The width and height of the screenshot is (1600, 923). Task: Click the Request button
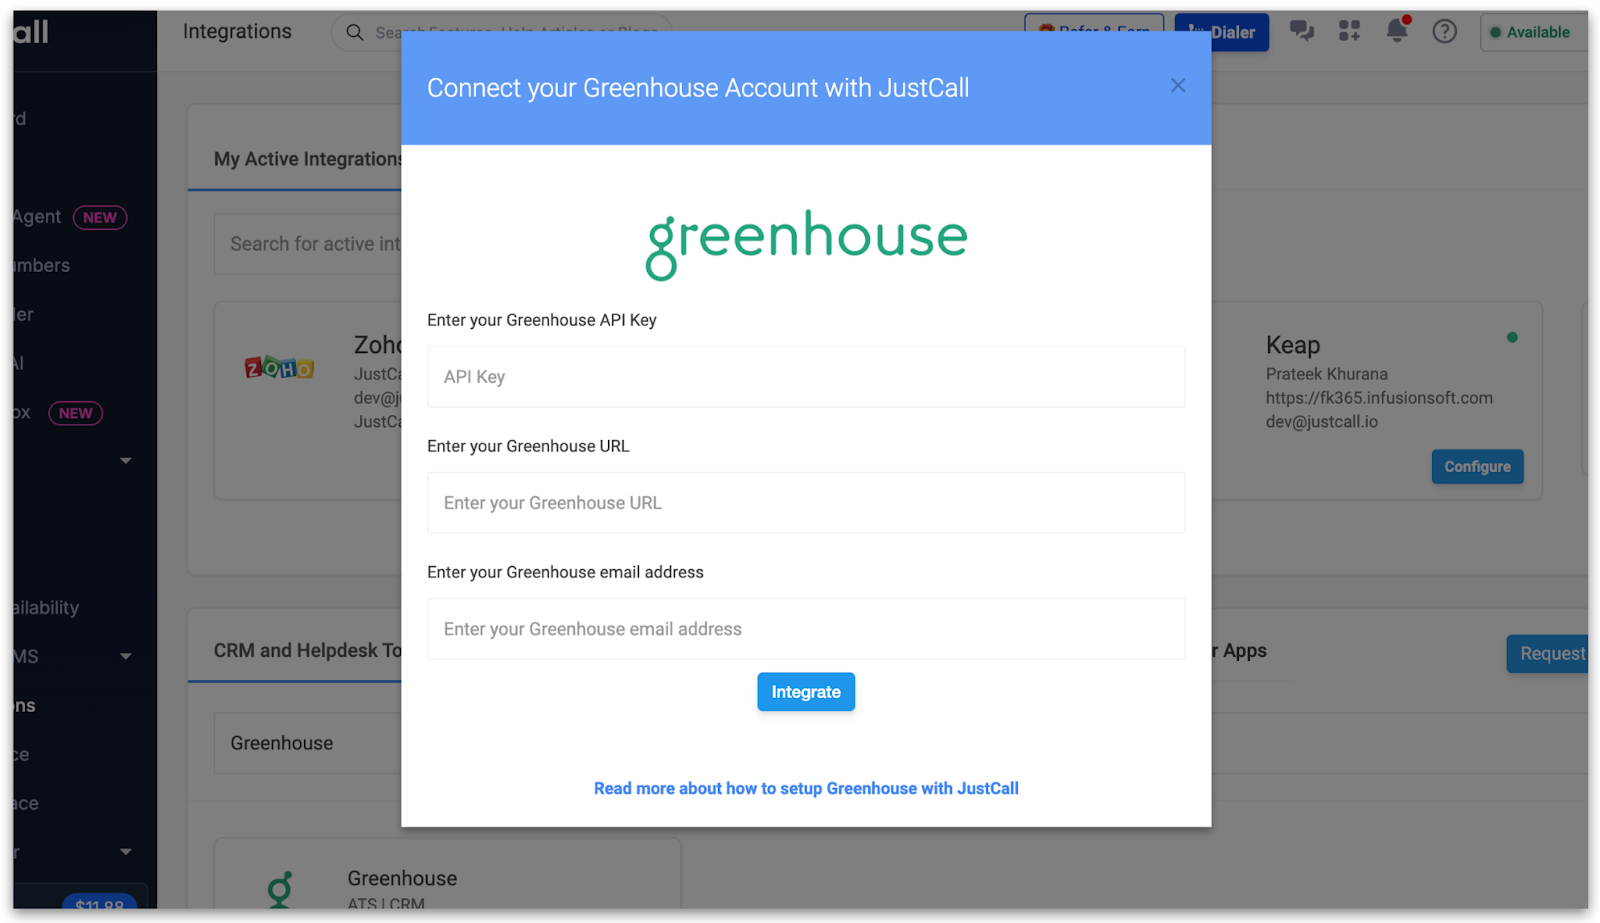coord(1548,654)
